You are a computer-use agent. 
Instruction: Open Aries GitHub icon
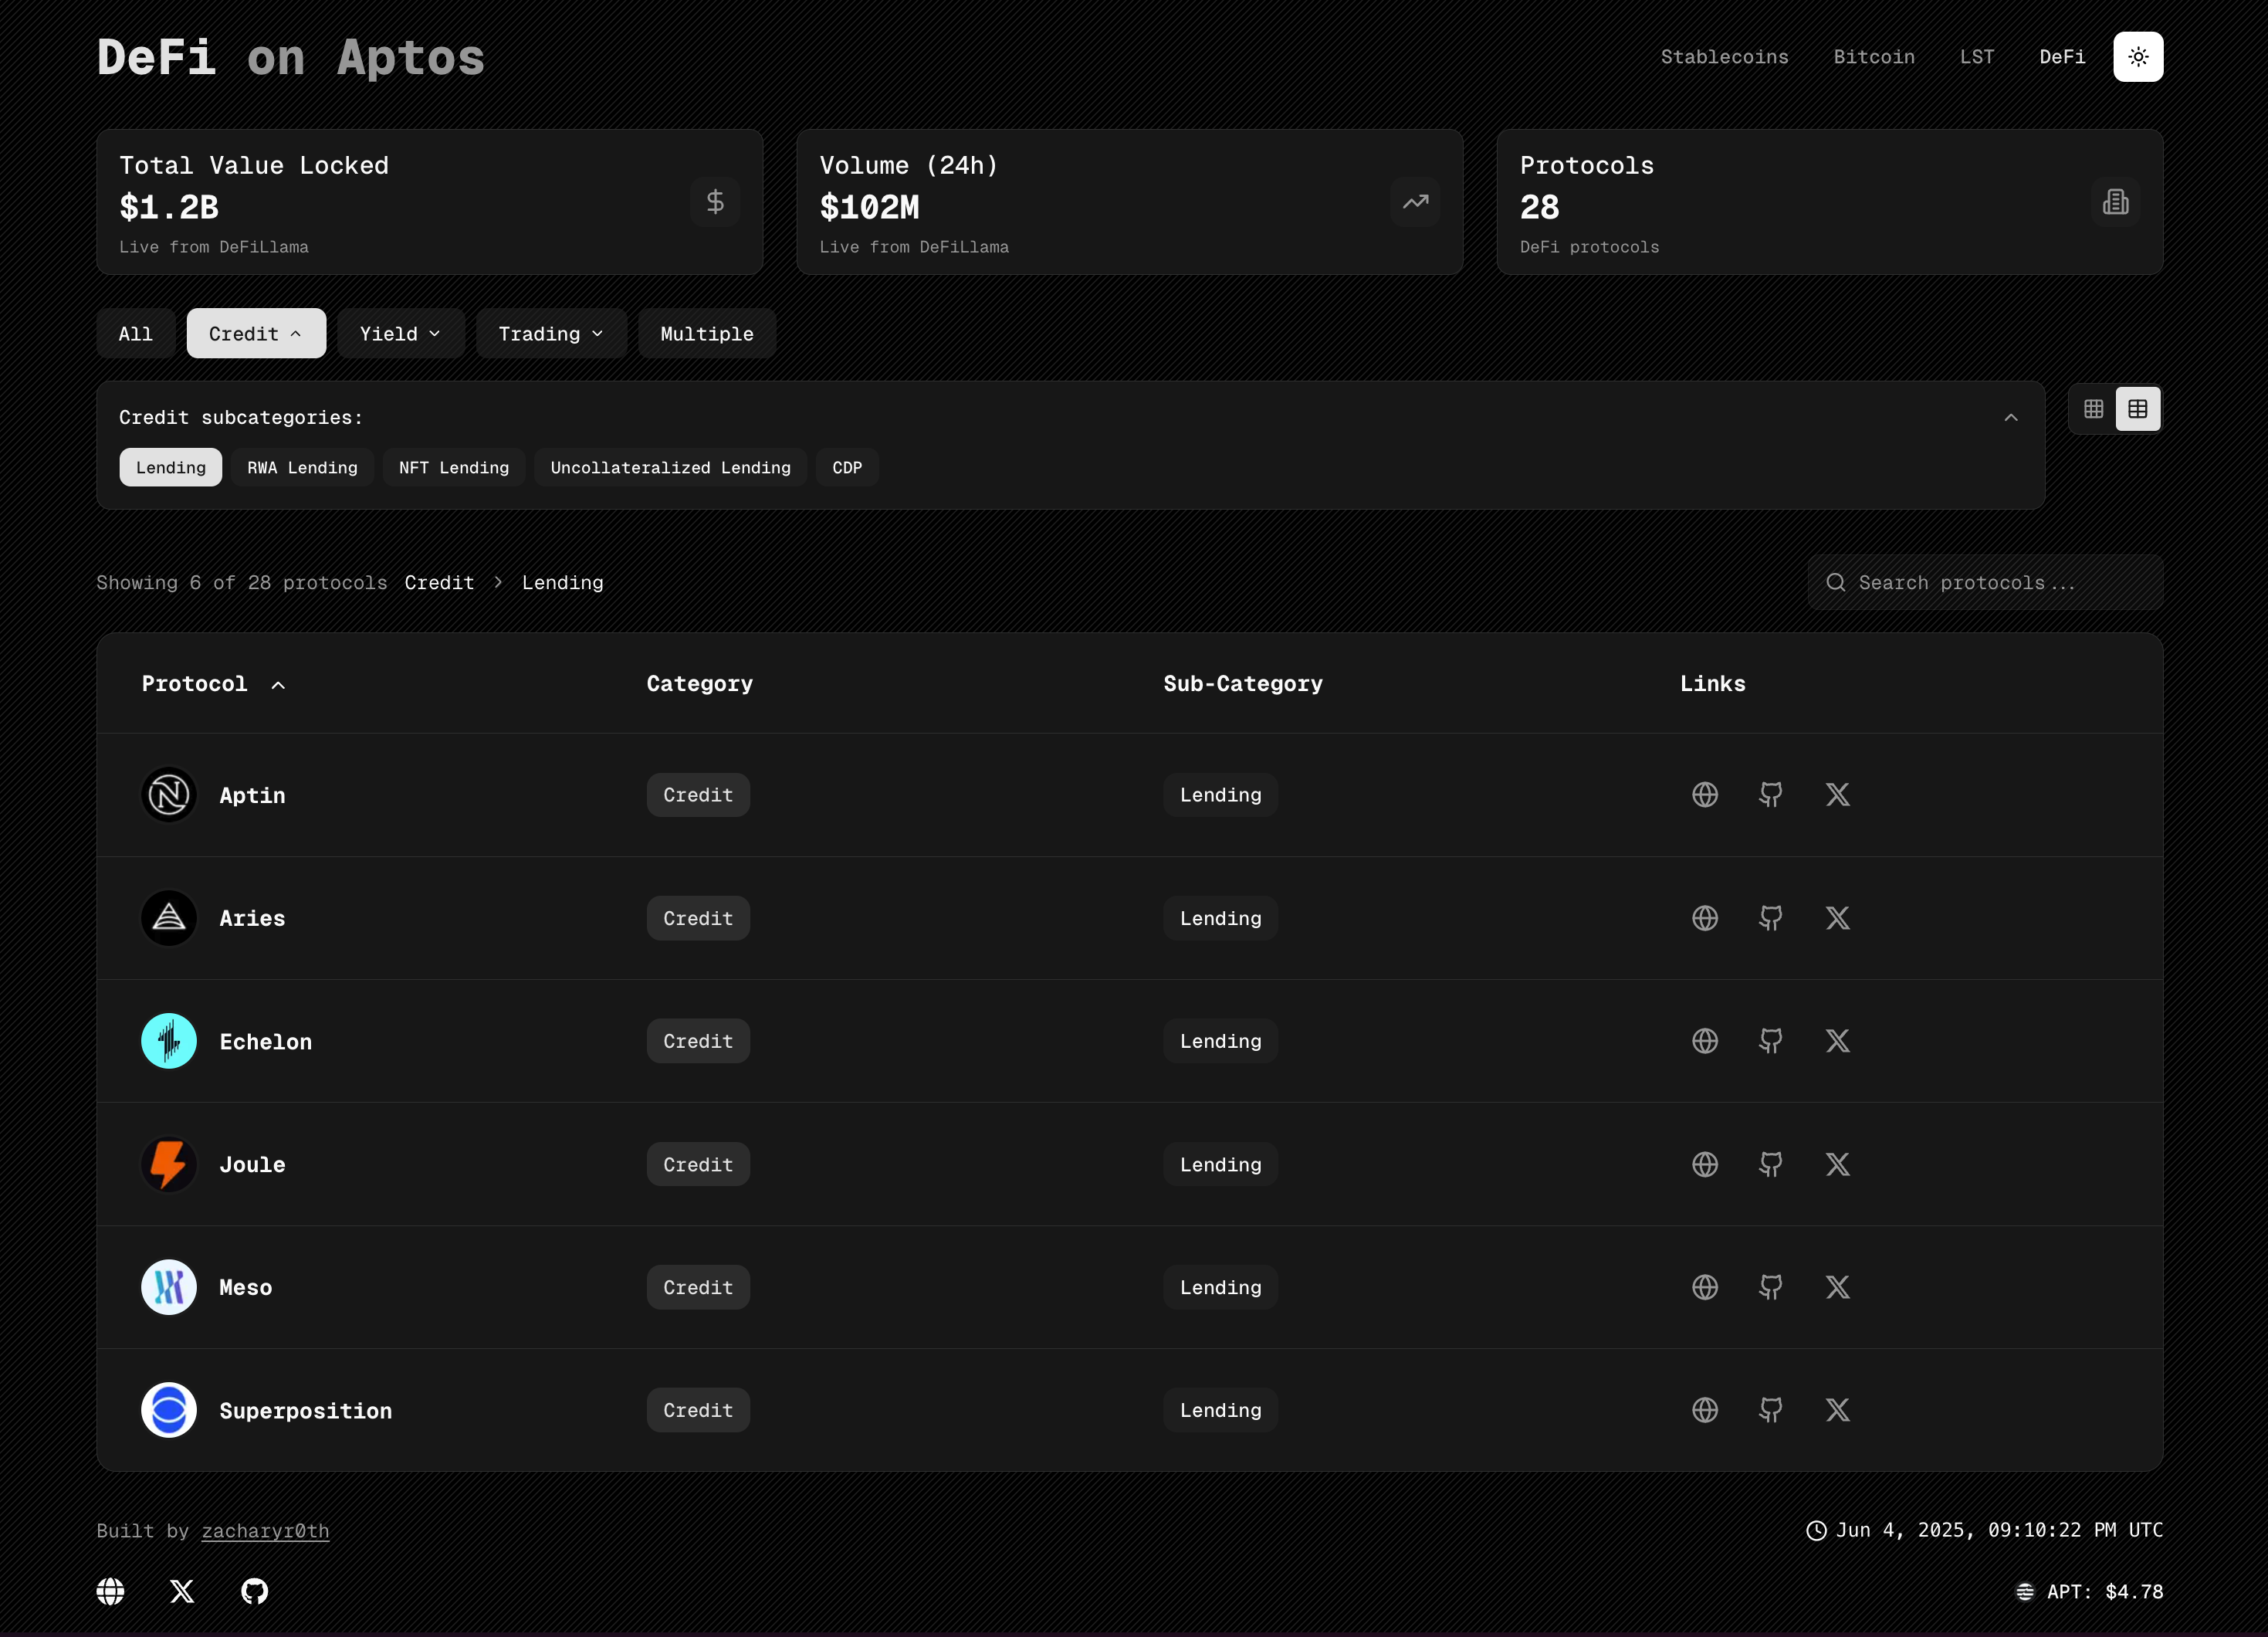pos(1771,918)
